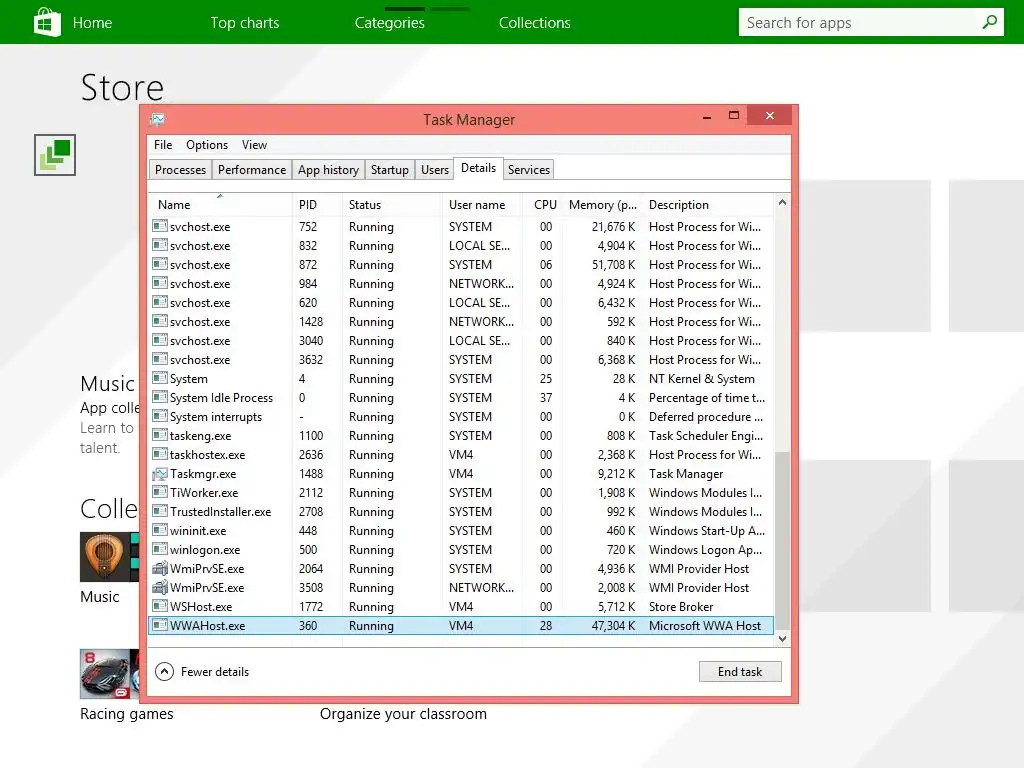Screen dimensions: 1024x768
Task: Click the TrustedInstaller.exe process icon
Action: click(x=159, y=511)
